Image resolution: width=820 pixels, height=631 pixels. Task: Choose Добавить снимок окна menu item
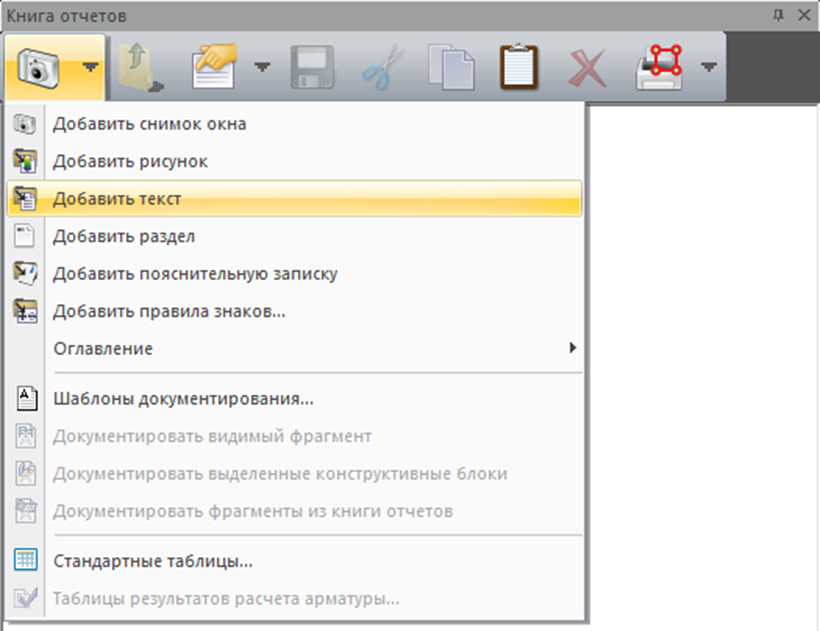tap(294, 124)
